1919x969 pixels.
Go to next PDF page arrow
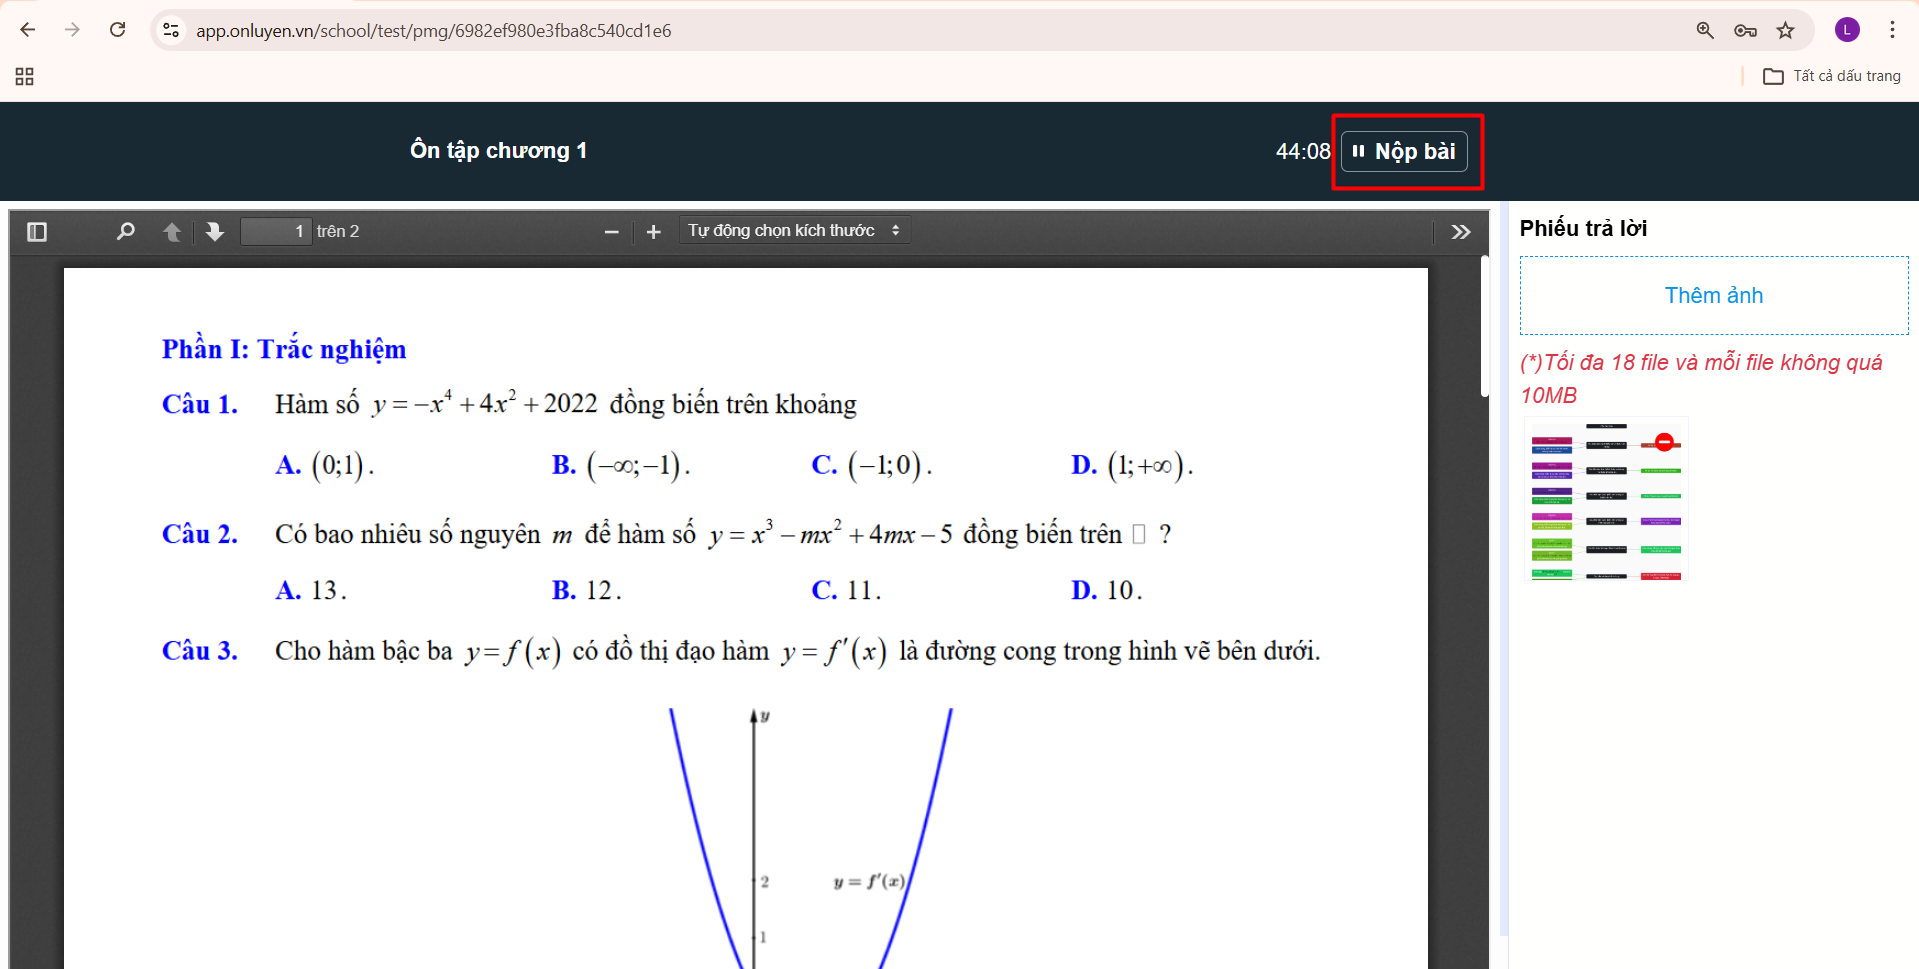pyautogui.click(x=215, y=232)
